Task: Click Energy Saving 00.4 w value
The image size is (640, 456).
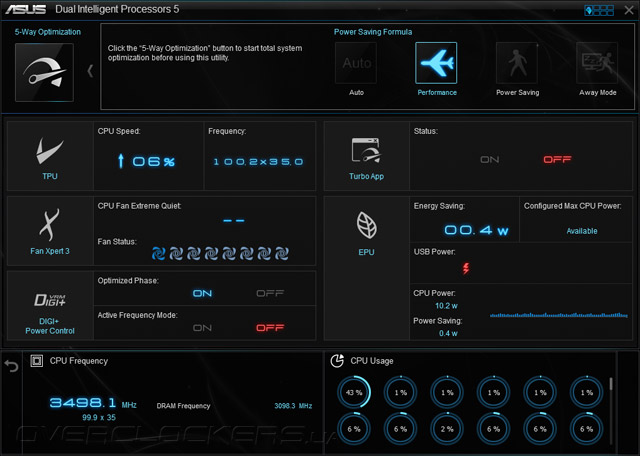Action: click(476, 230)
